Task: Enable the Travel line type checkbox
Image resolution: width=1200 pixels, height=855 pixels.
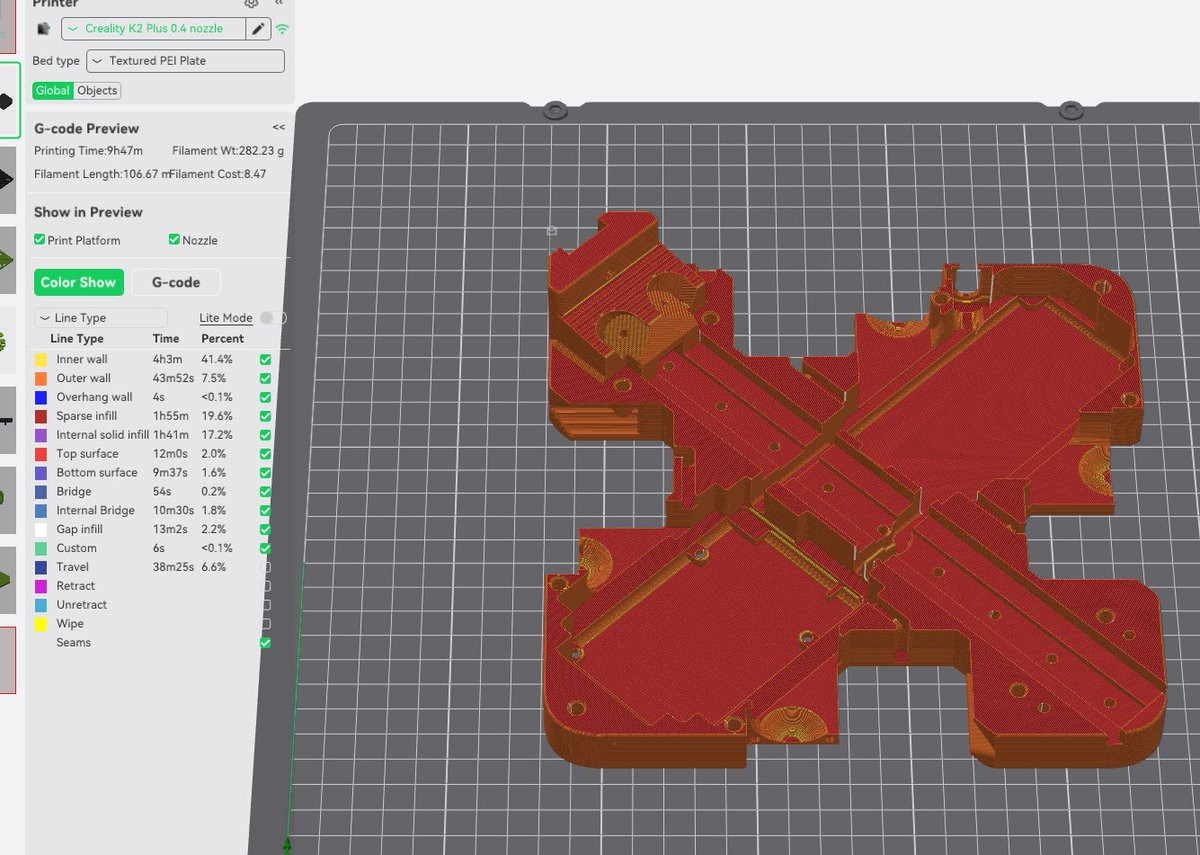Action: point(265,567)
